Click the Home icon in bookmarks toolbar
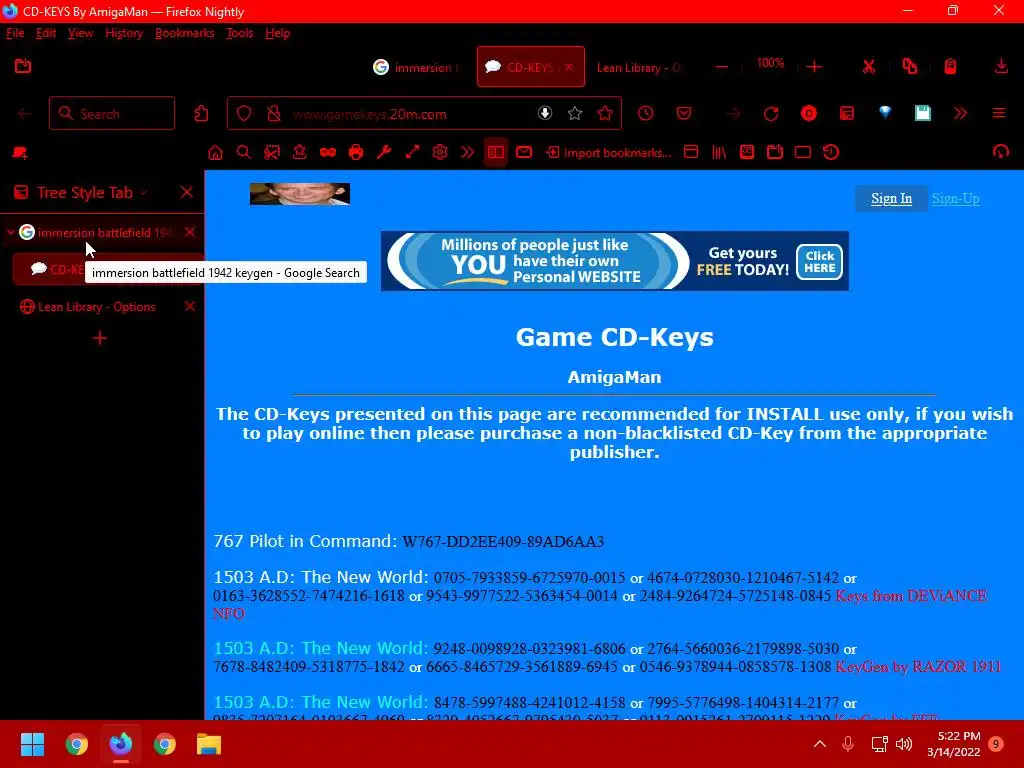This screenshot has height=768, width=1024. click(215, 153)
